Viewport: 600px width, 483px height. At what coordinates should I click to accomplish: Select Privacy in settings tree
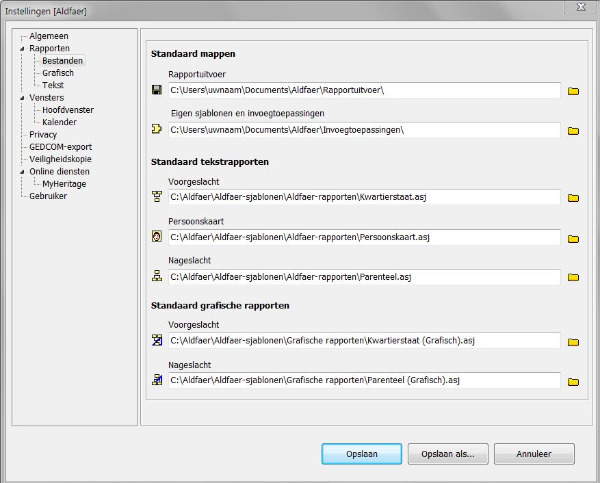click(43, 134)
